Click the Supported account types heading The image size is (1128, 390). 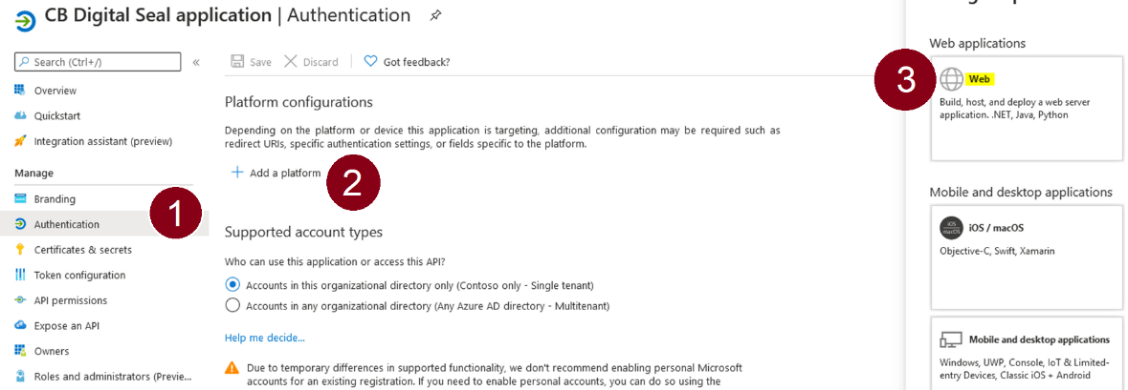(304, 232)
